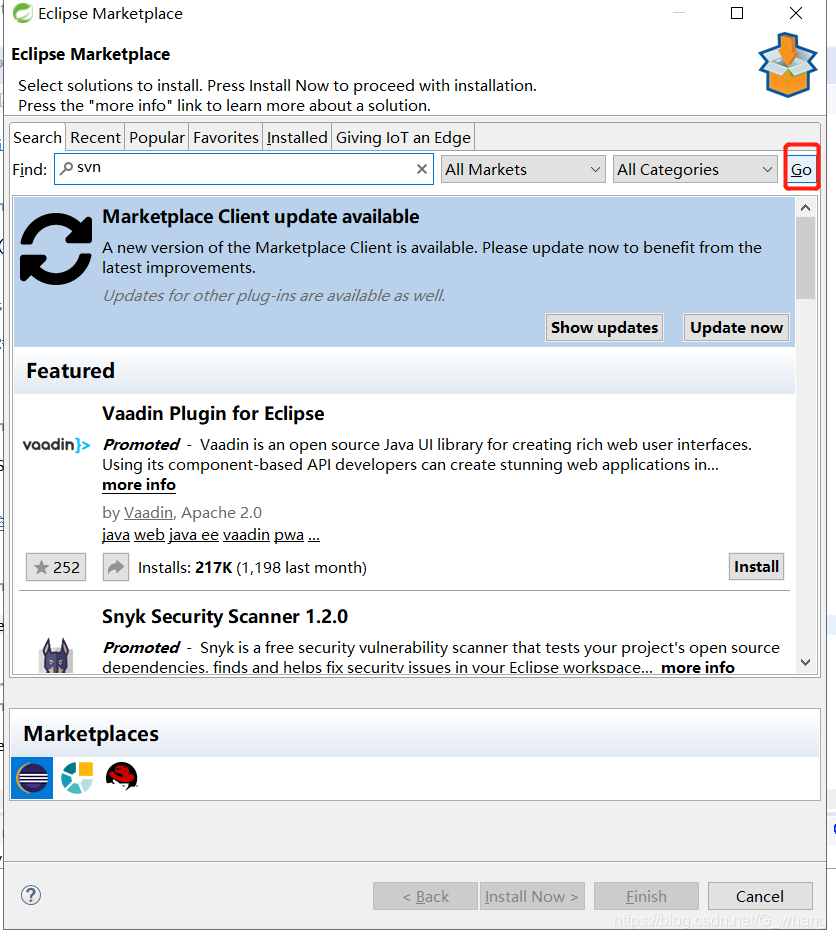Click the help question mark icon
836x939 pixels.
31,895
